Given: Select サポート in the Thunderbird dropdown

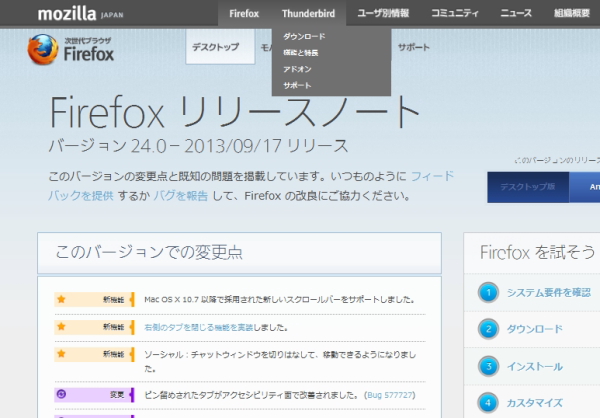Looking at the screenshot, I should pos(297,86).
